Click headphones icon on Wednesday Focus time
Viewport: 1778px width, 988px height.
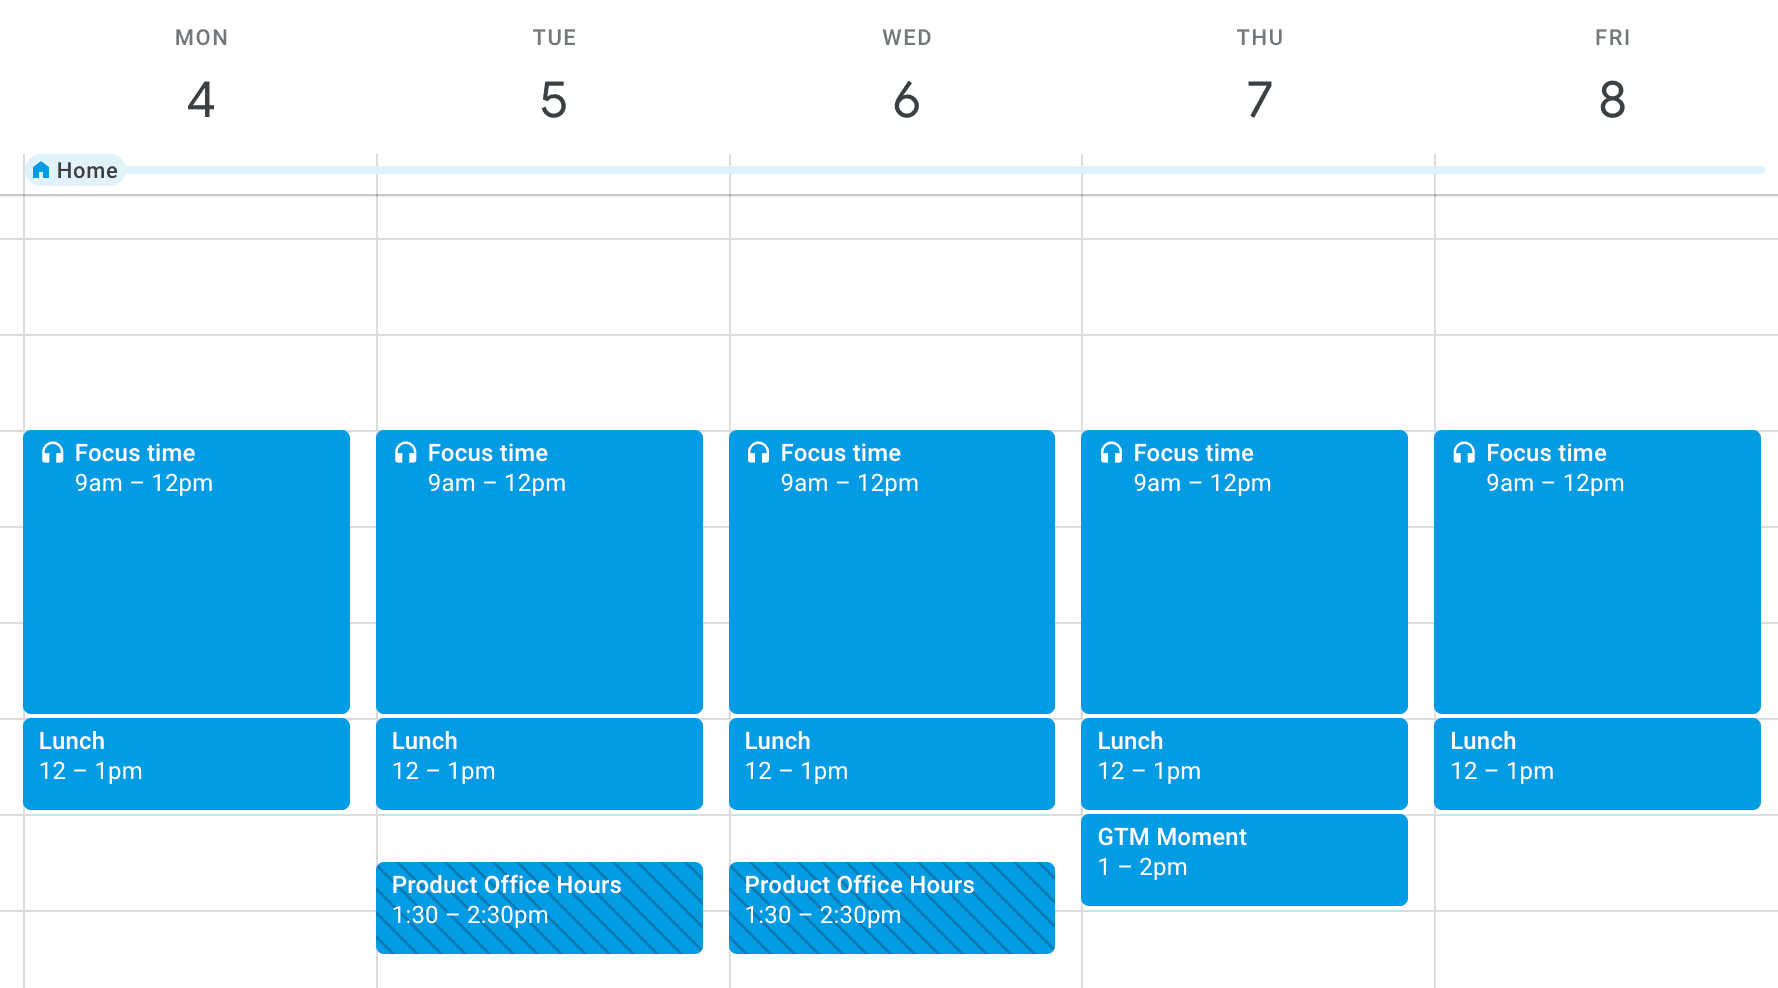pos(759,453)
